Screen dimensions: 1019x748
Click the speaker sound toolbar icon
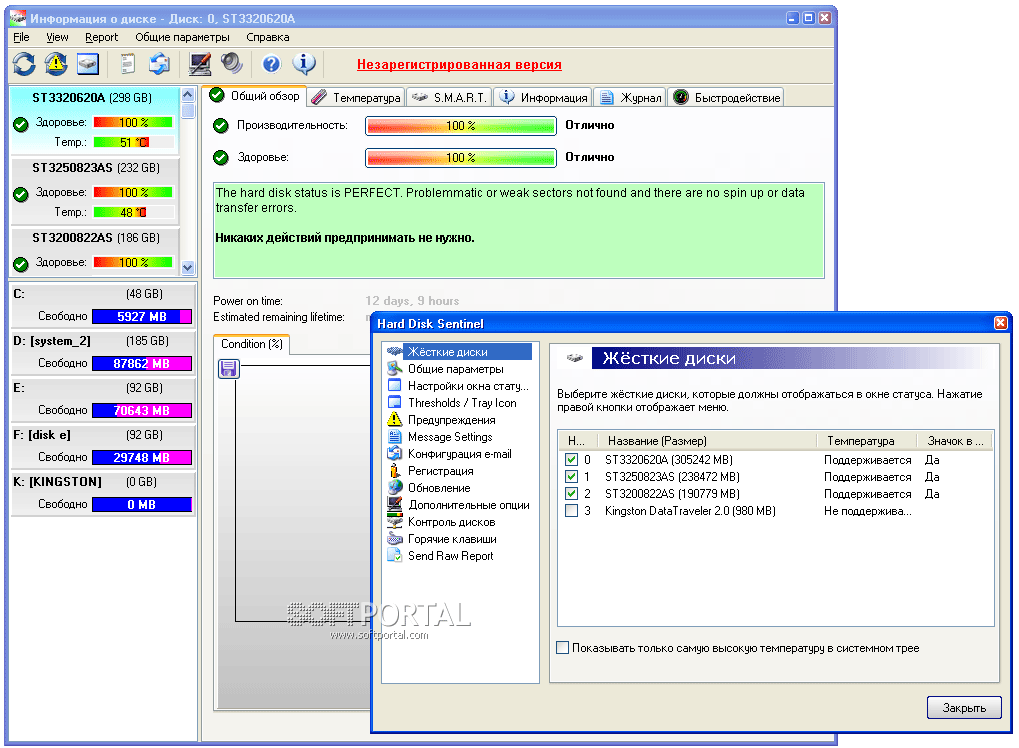[x=231, y=64]
